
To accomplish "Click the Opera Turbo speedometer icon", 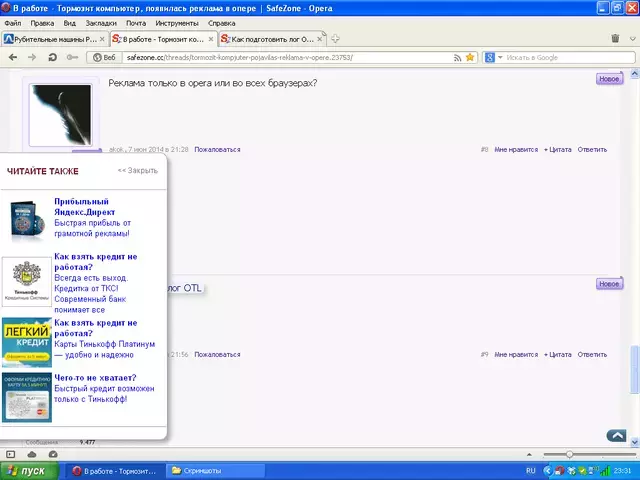I will coord(53,454).
